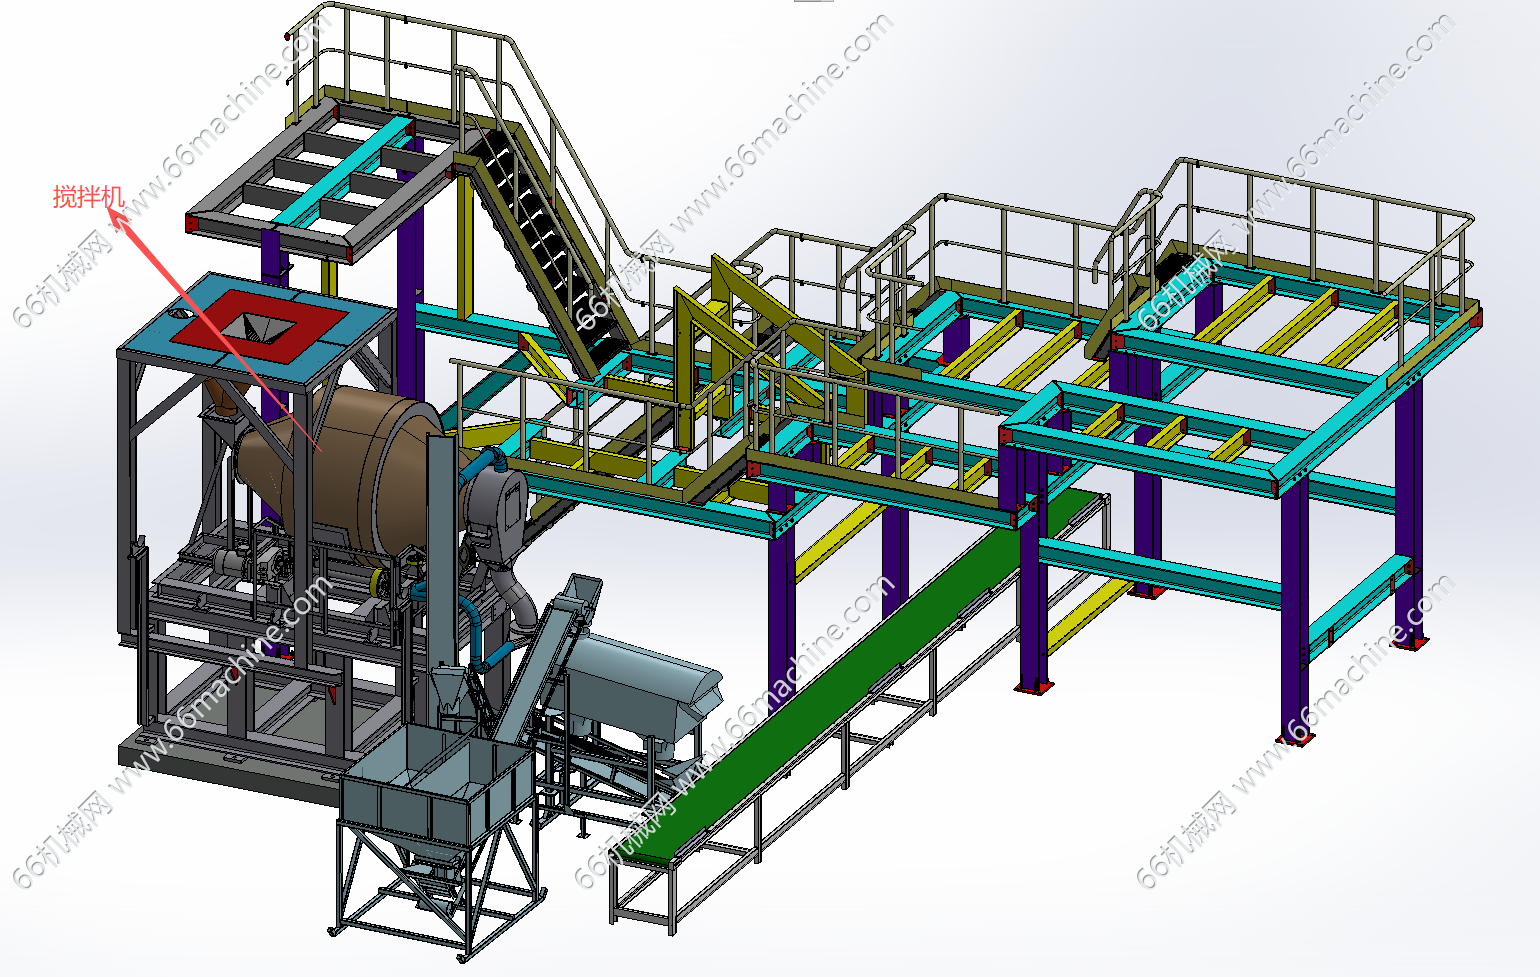Click the red 搅拌机 annotation label
This screenshot has width=1540, height=977.
[88, 196]
